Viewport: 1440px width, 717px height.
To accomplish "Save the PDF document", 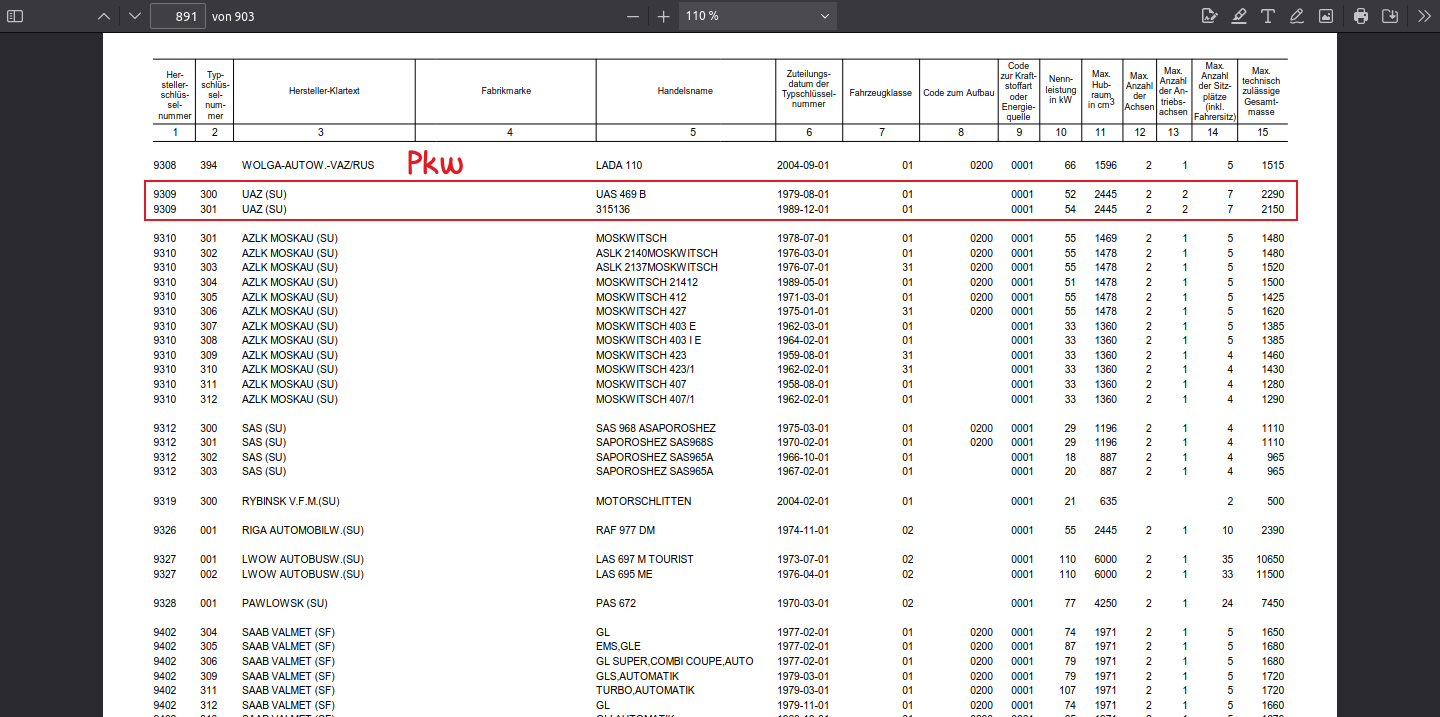I will [1390, 16].
